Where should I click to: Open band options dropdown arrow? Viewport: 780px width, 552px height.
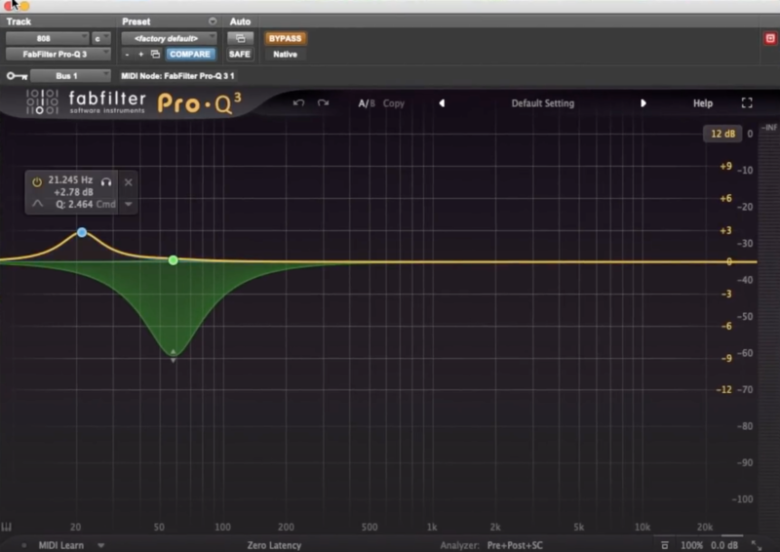coord(128,204)
